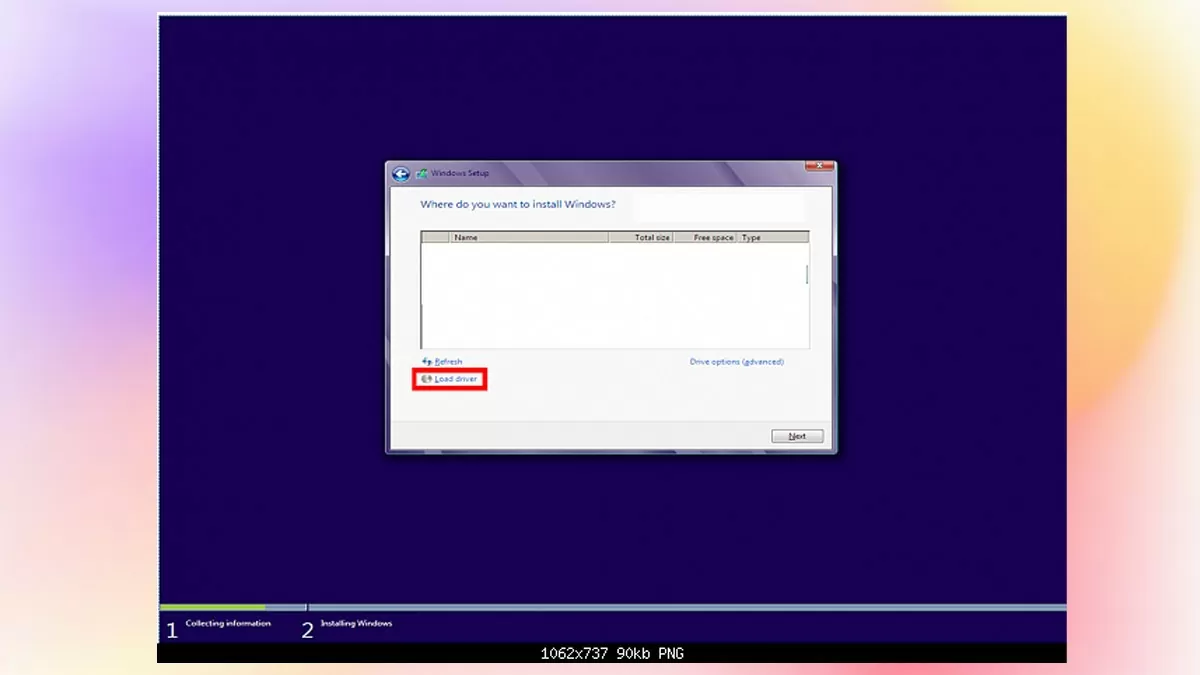Click the Load driver icon in red box

pyautogui.click(x=429, y=379)
